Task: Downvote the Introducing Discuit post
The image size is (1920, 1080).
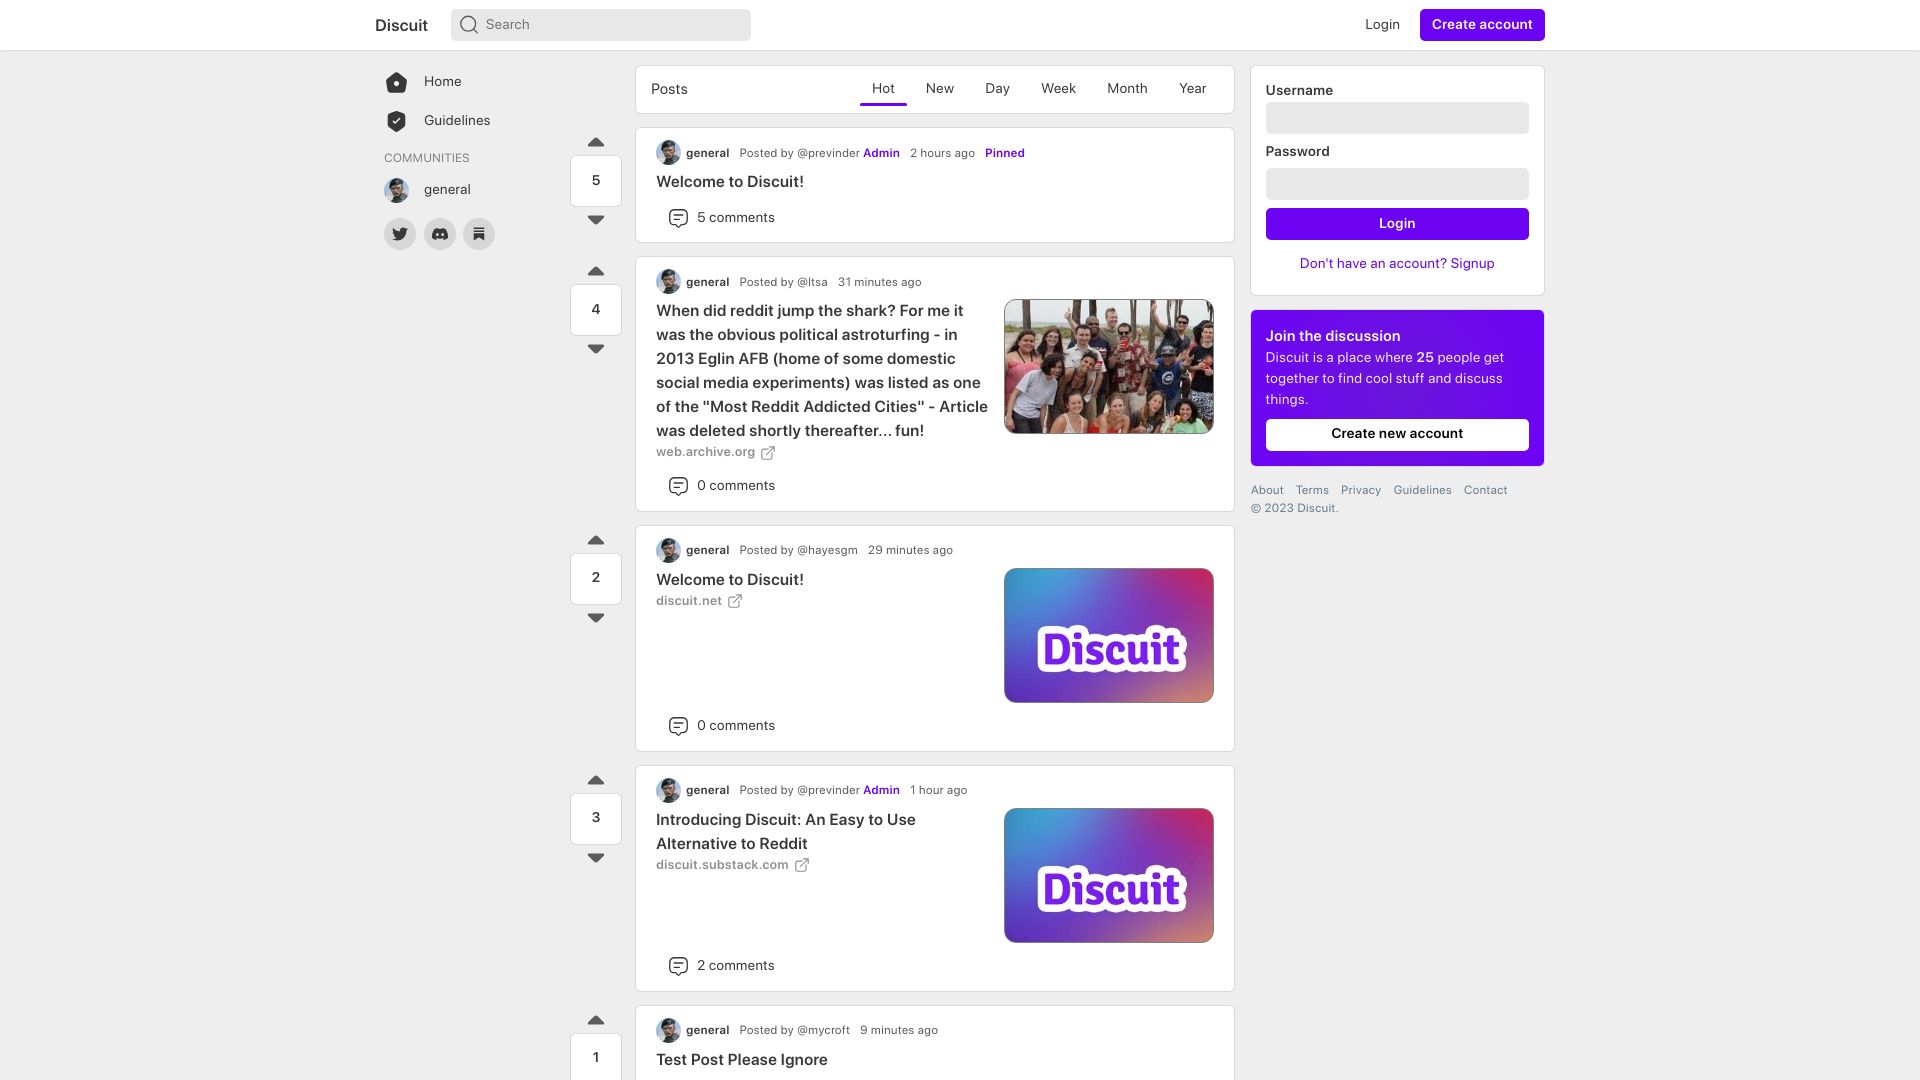Action: click(596, 858)
